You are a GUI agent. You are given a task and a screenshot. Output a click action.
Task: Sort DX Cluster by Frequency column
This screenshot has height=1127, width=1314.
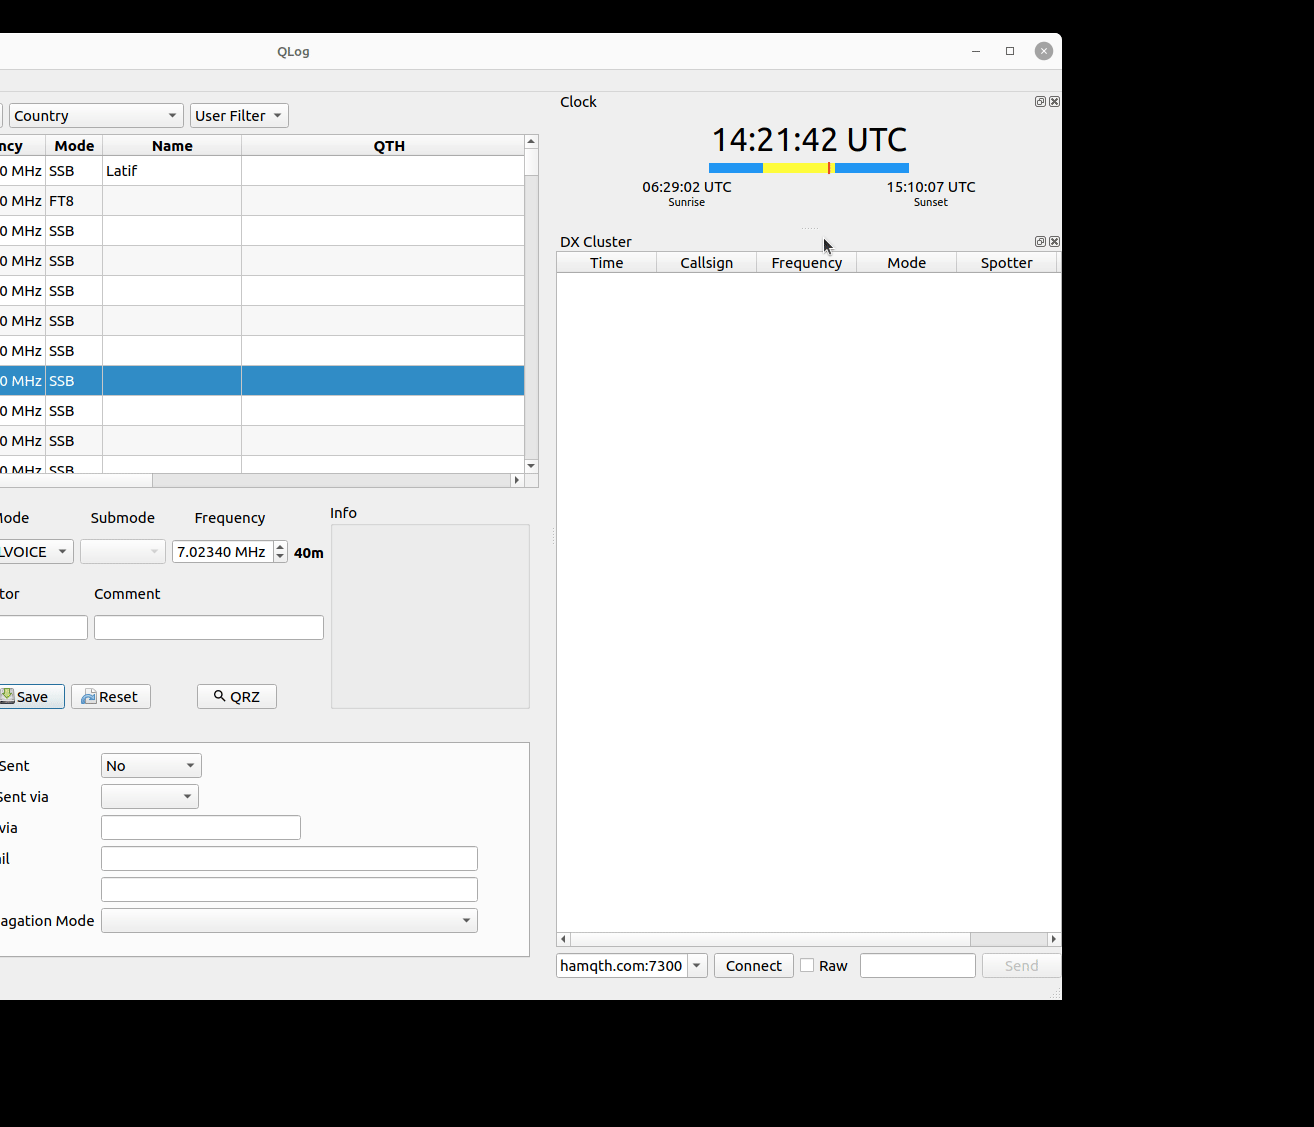click(x=806, y=263)
